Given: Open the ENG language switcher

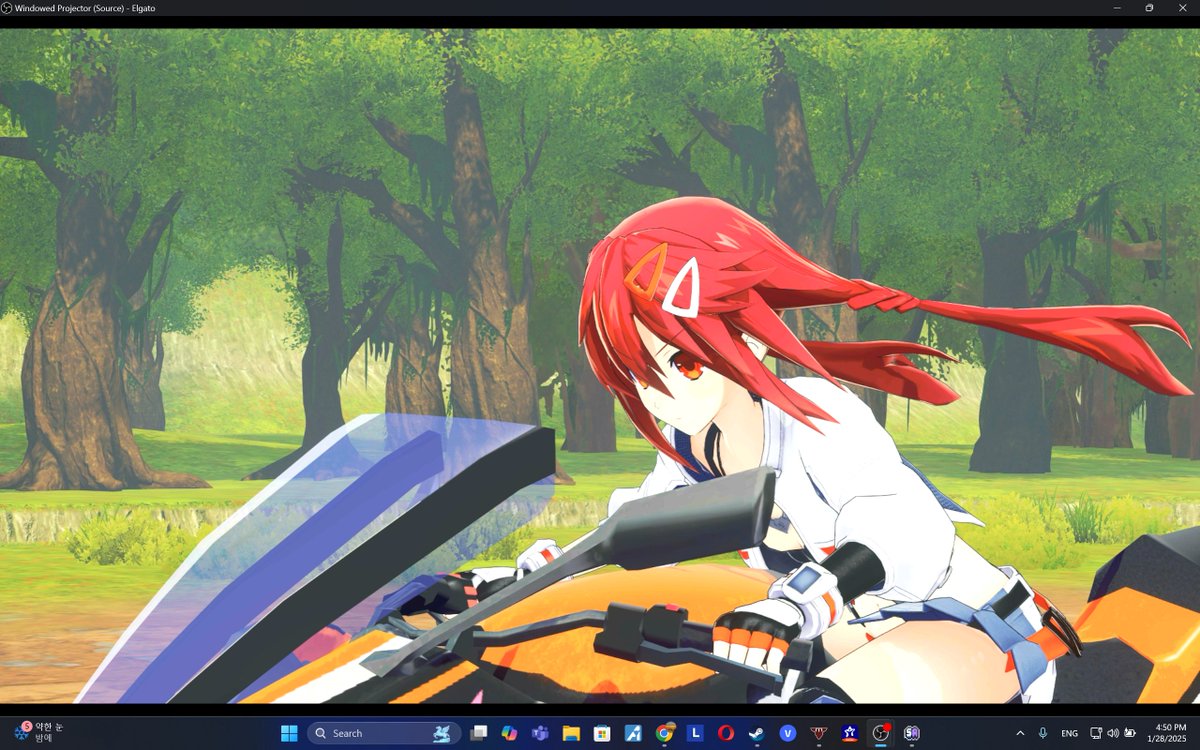Looking at the screenshot, I should tap(1069, 733).
